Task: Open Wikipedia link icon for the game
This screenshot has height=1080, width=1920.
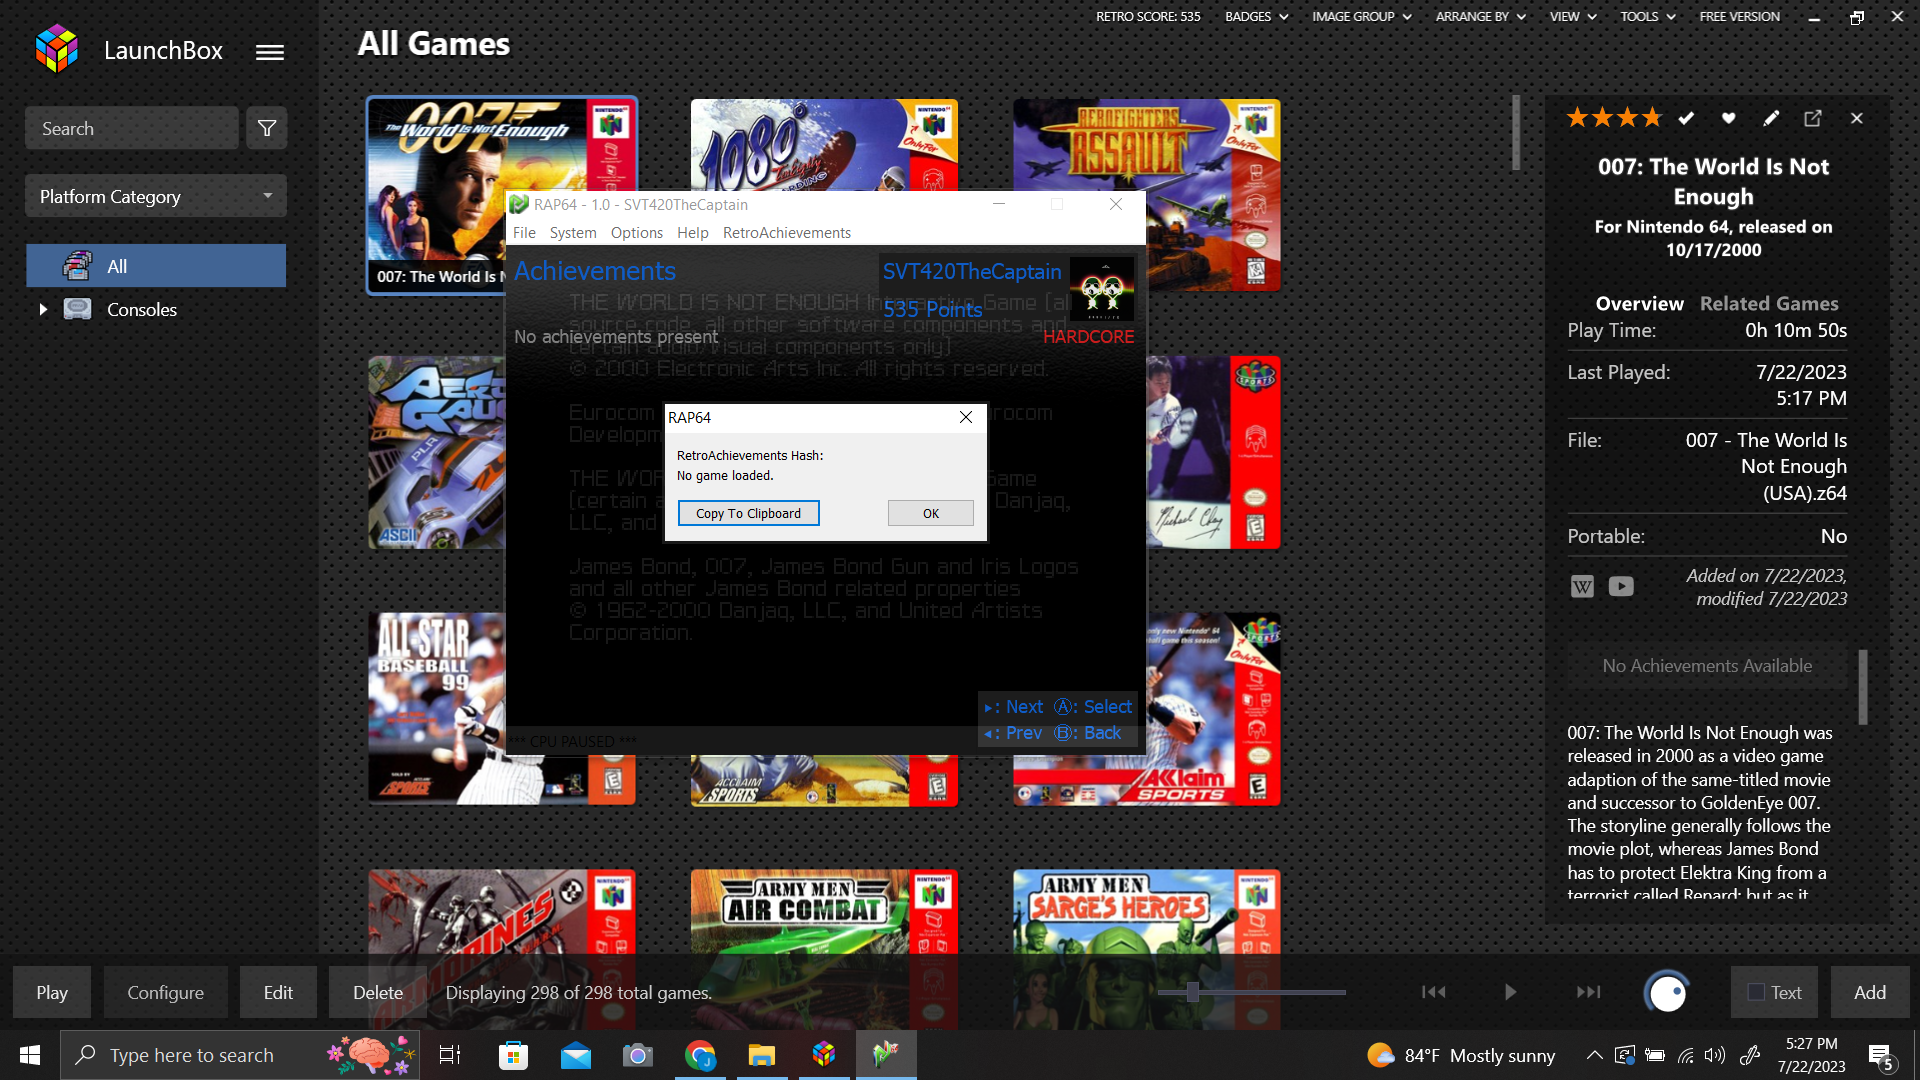Action: (1582, 587)
